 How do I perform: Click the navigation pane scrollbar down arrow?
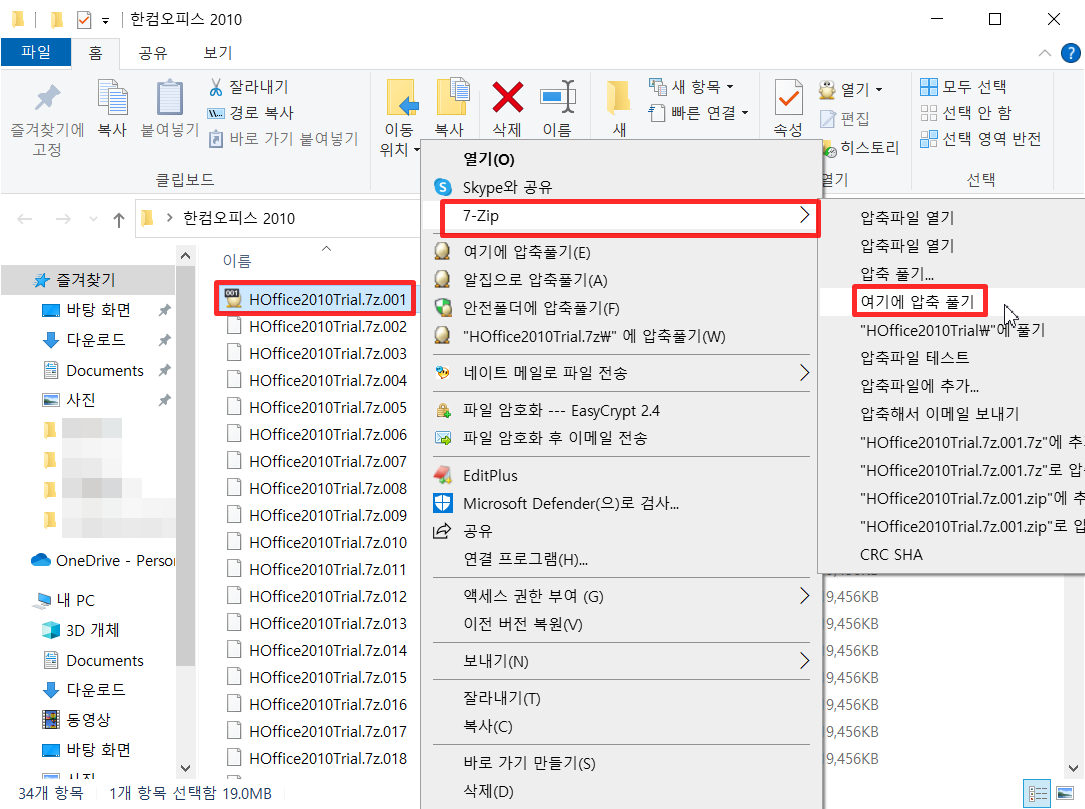click(185, 768)
